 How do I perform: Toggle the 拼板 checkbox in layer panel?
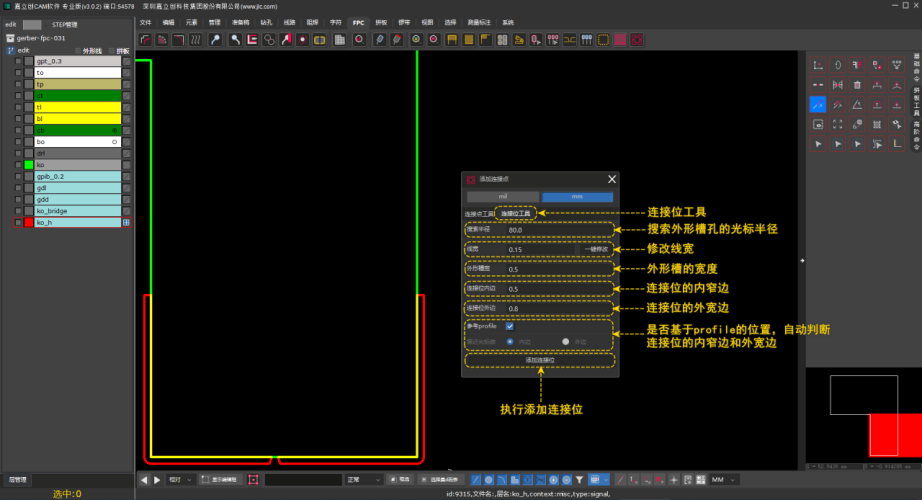[x=112, y=51]
